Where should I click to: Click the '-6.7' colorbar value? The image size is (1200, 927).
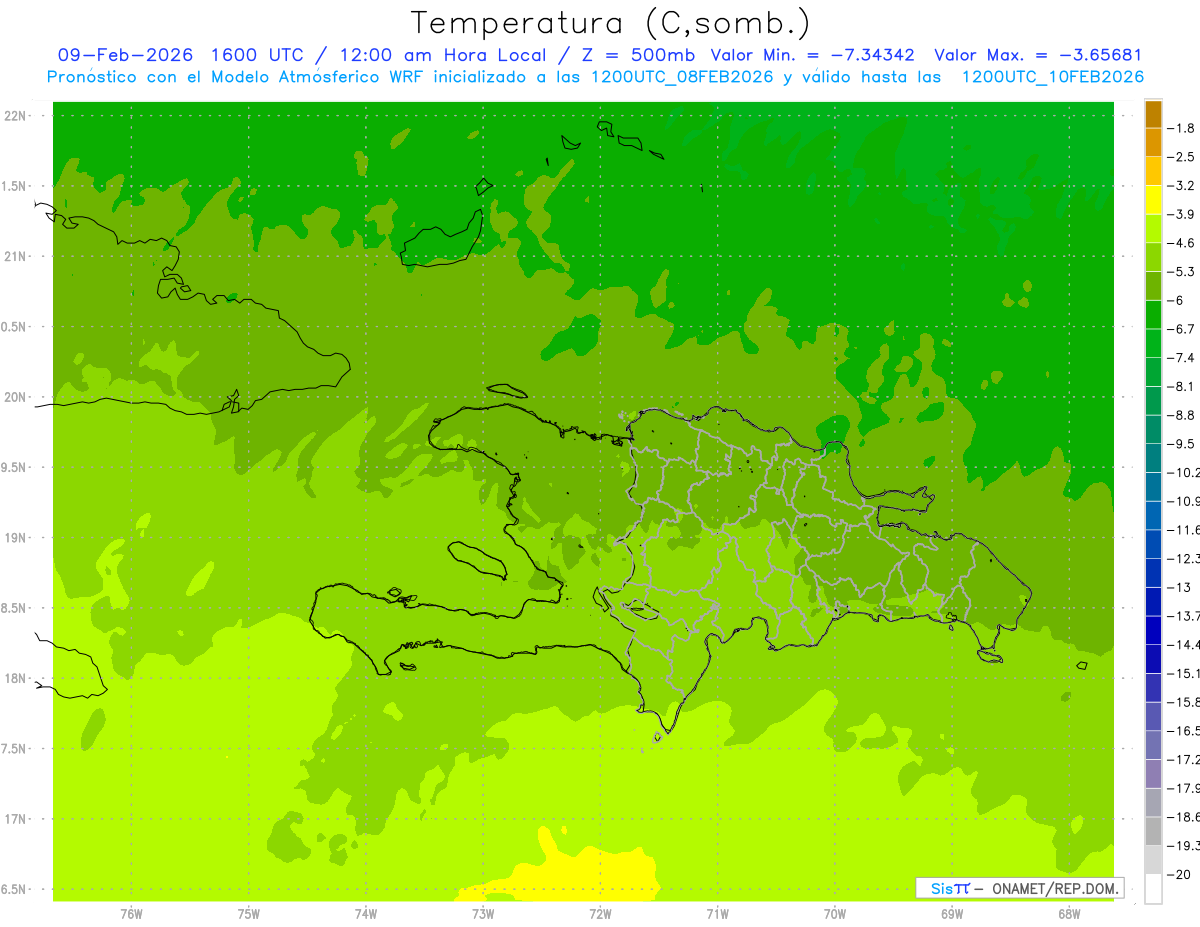(1181, 329)
